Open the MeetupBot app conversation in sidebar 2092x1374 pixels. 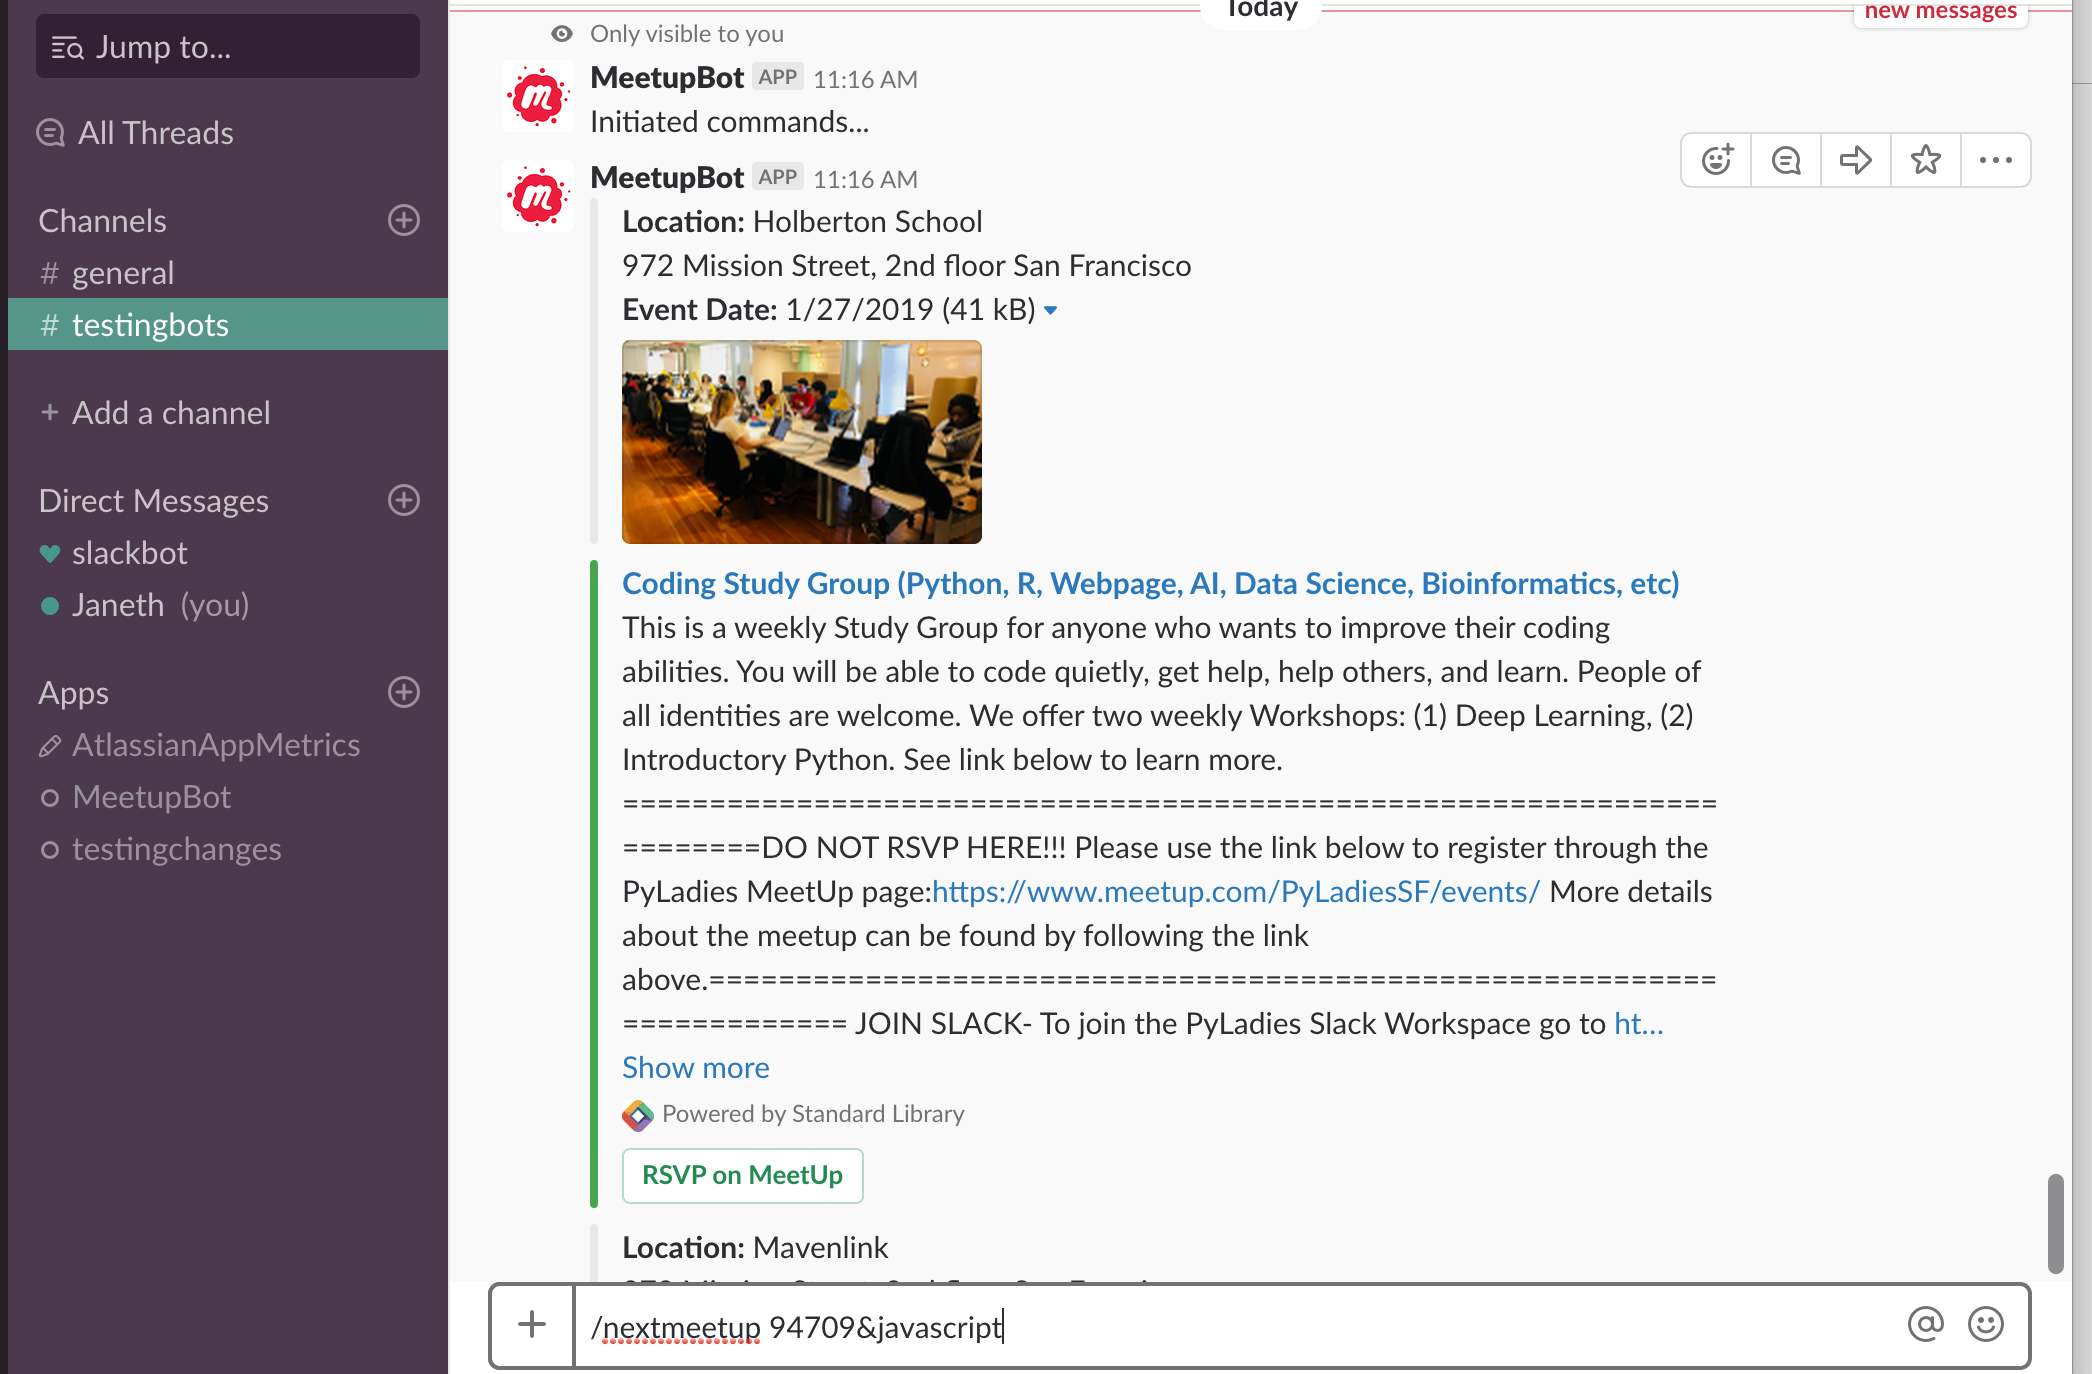tap(151, 797)
